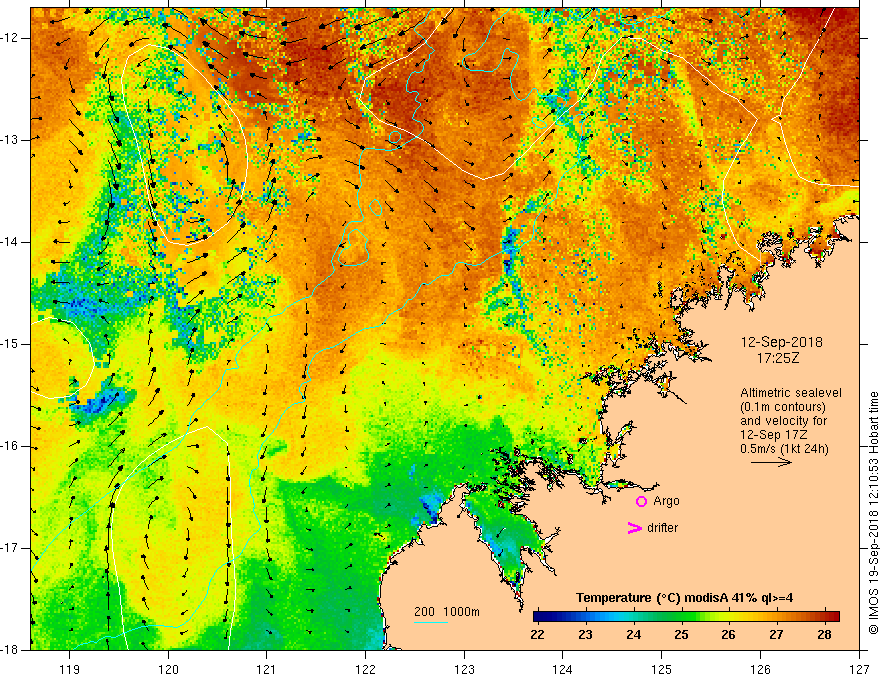The image size is (880, 680).
Task: Click the longitude 121 axis label
Action: 266,669
